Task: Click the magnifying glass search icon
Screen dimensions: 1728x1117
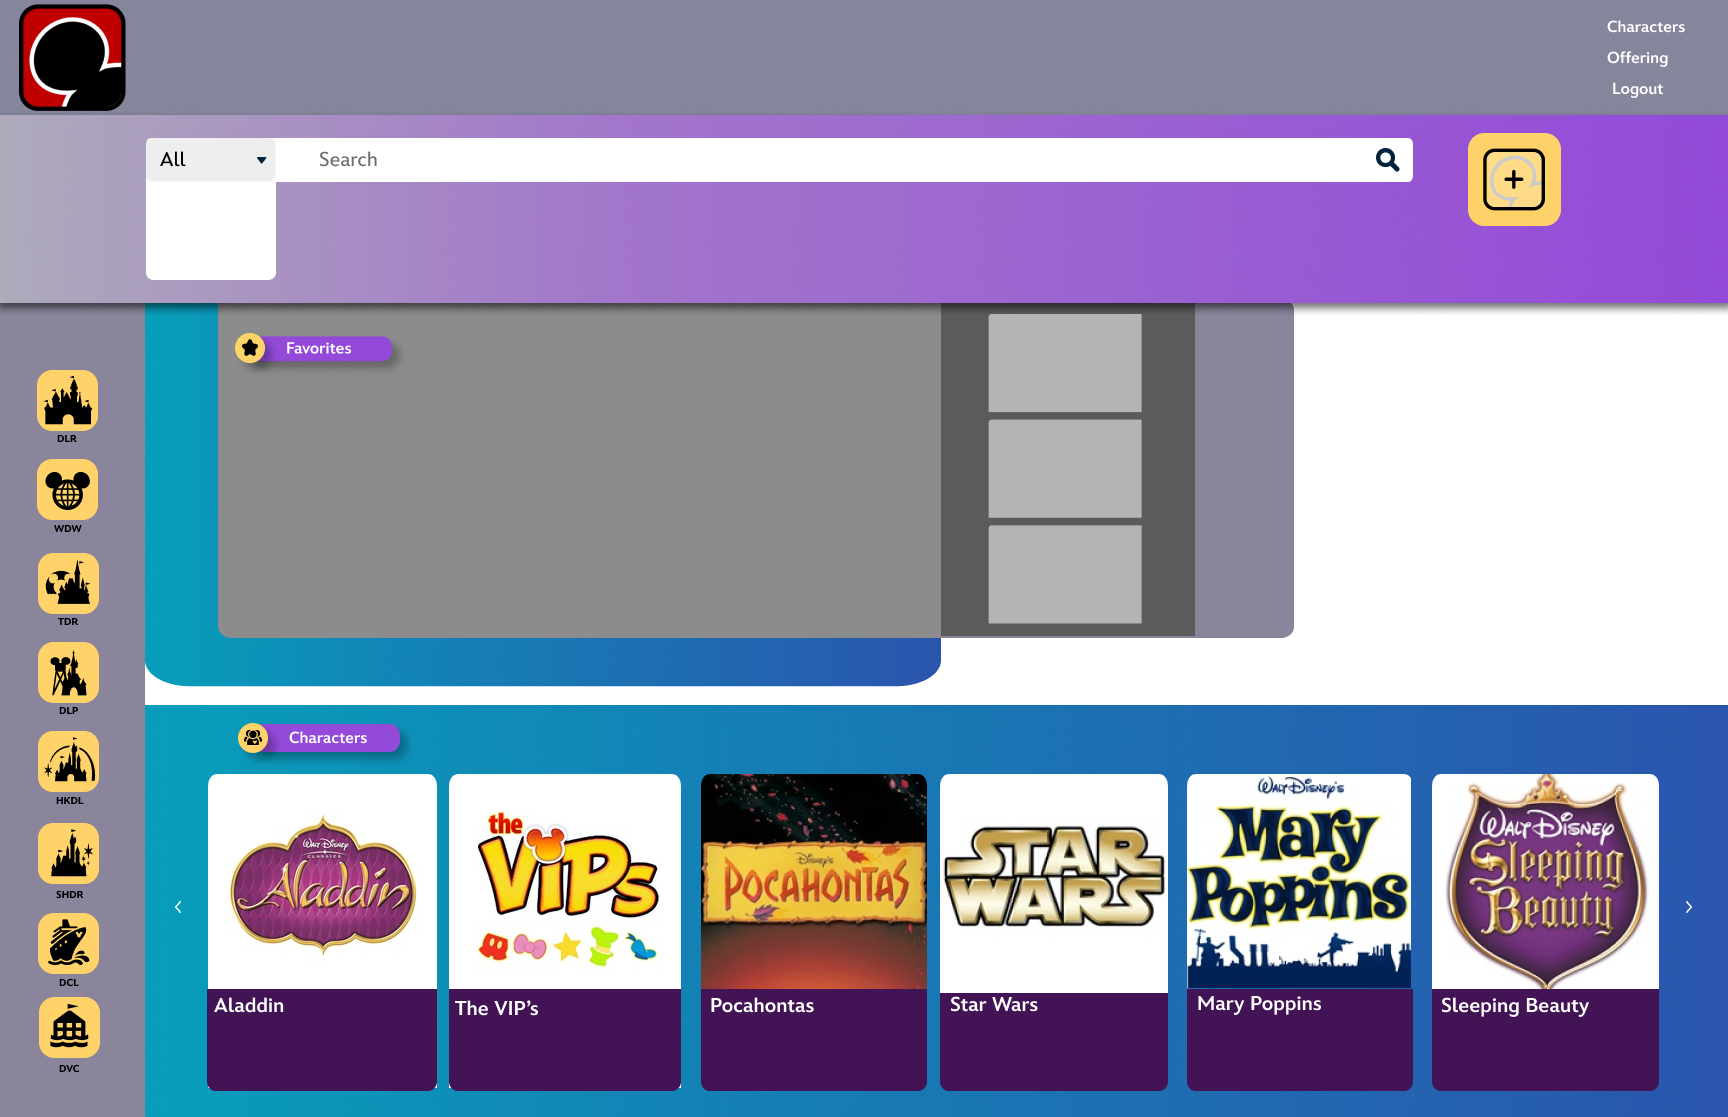Action: click(1387, 160)
